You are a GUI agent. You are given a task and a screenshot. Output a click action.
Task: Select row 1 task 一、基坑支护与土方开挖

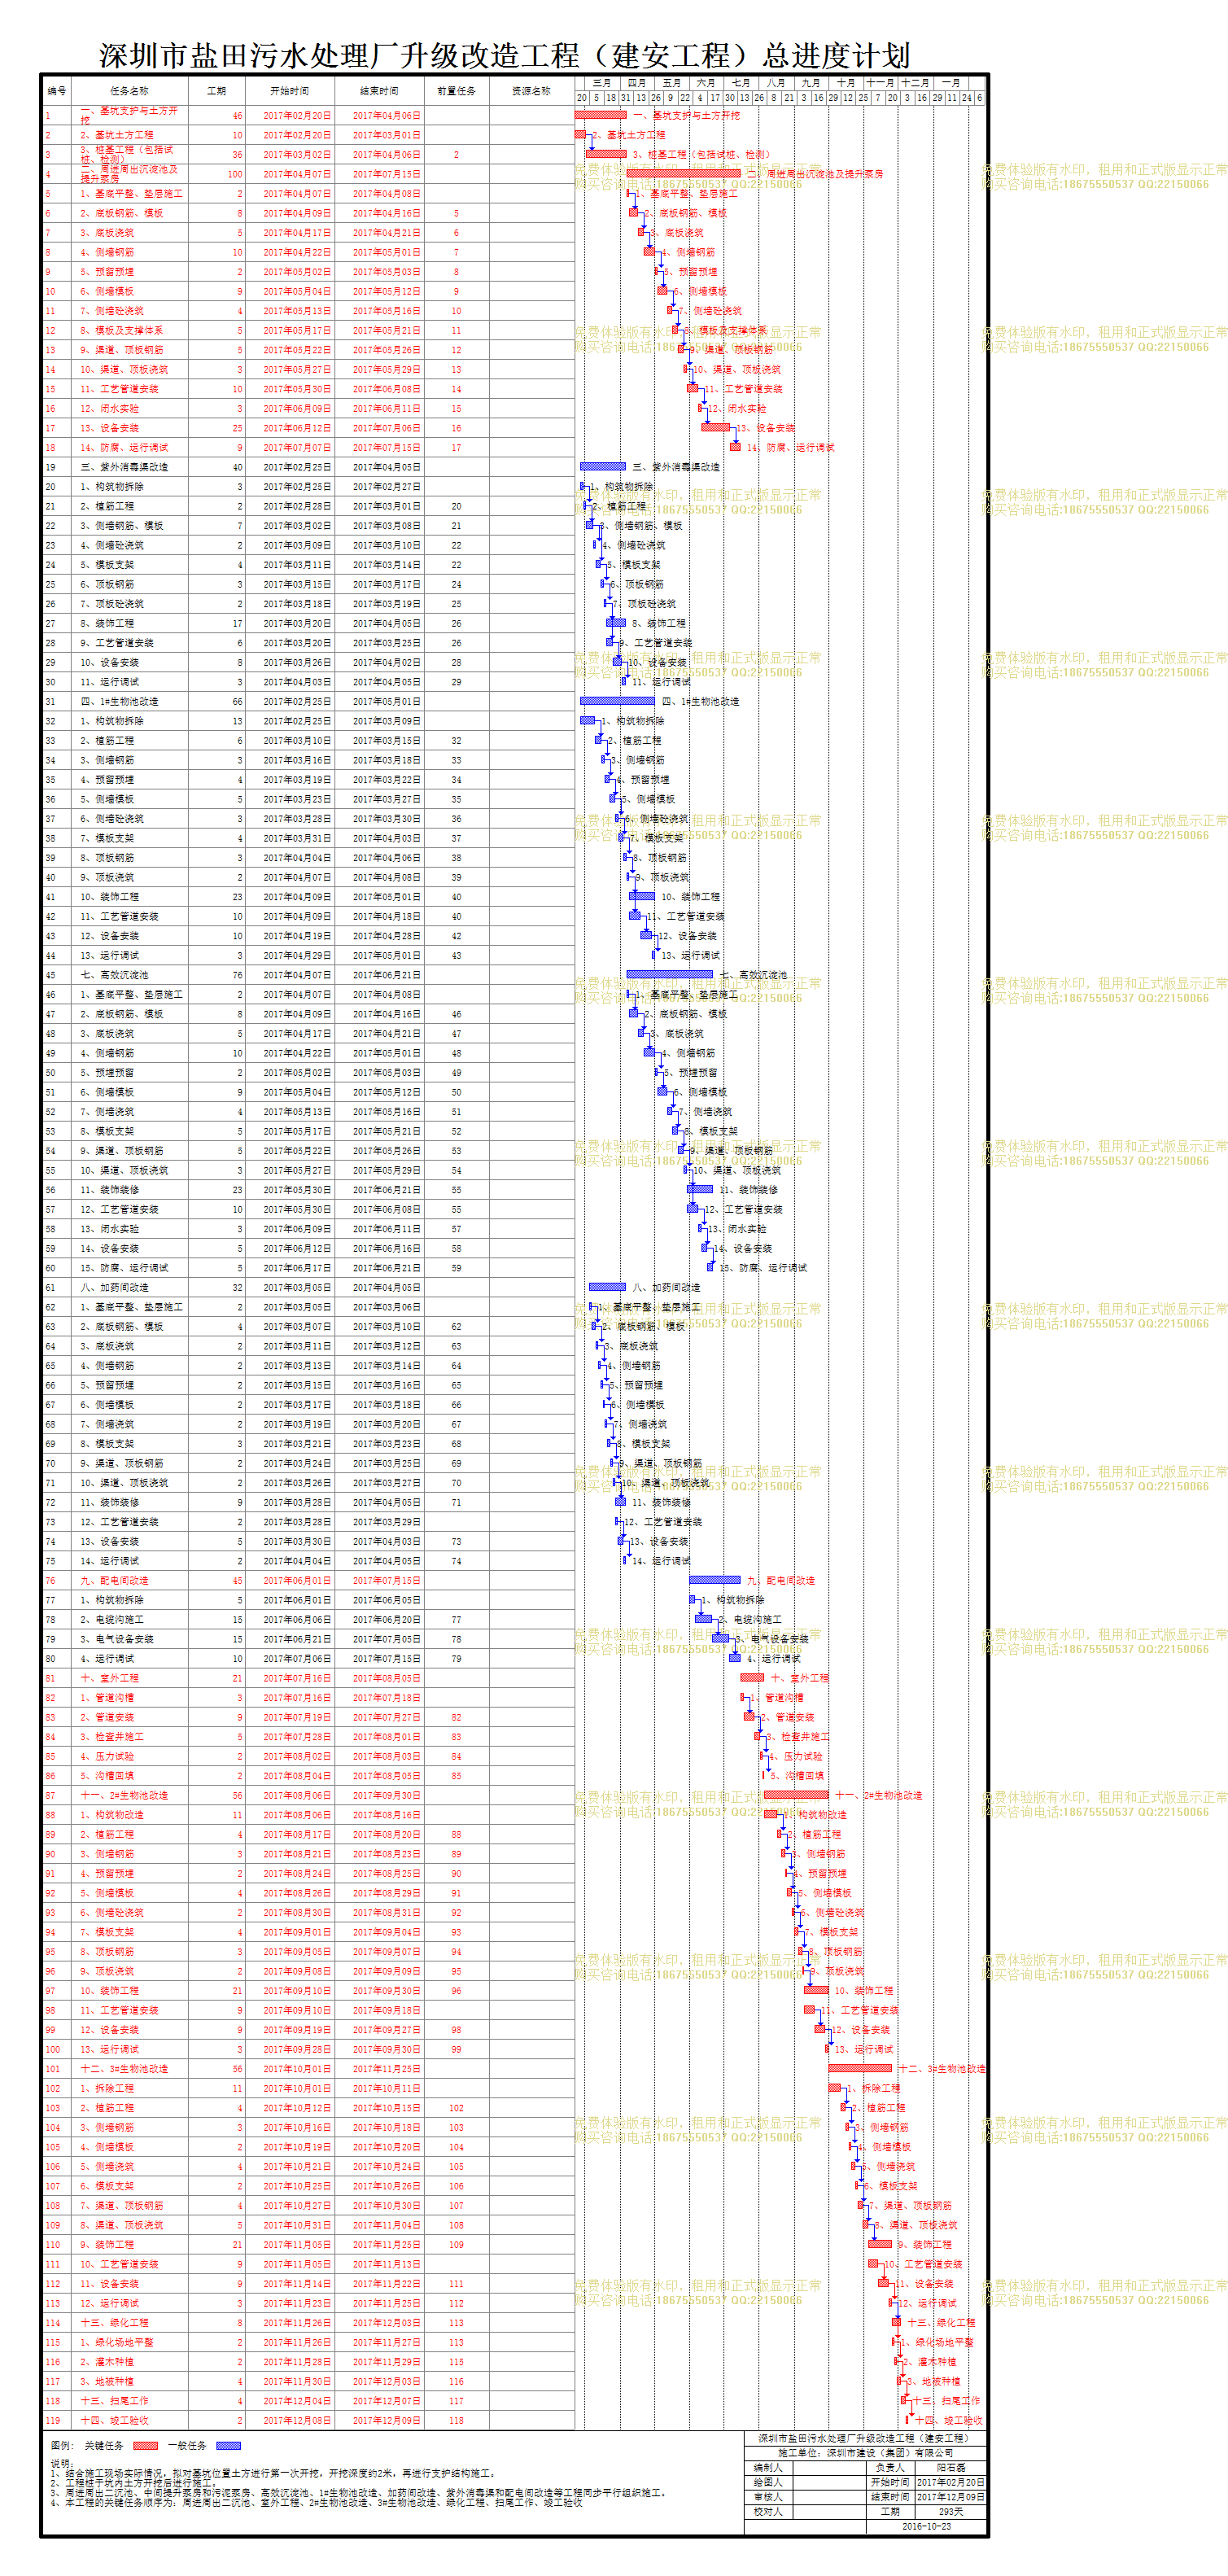click(x=130, y=115)
